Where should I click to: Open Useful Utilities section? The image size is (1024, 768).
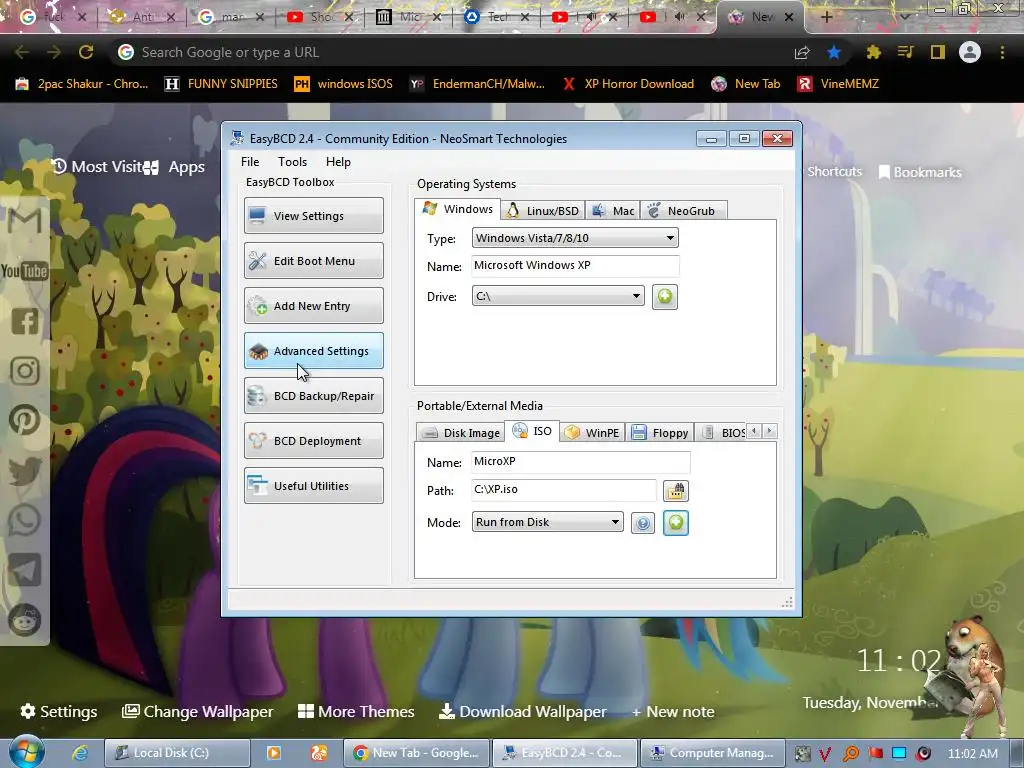313,486
